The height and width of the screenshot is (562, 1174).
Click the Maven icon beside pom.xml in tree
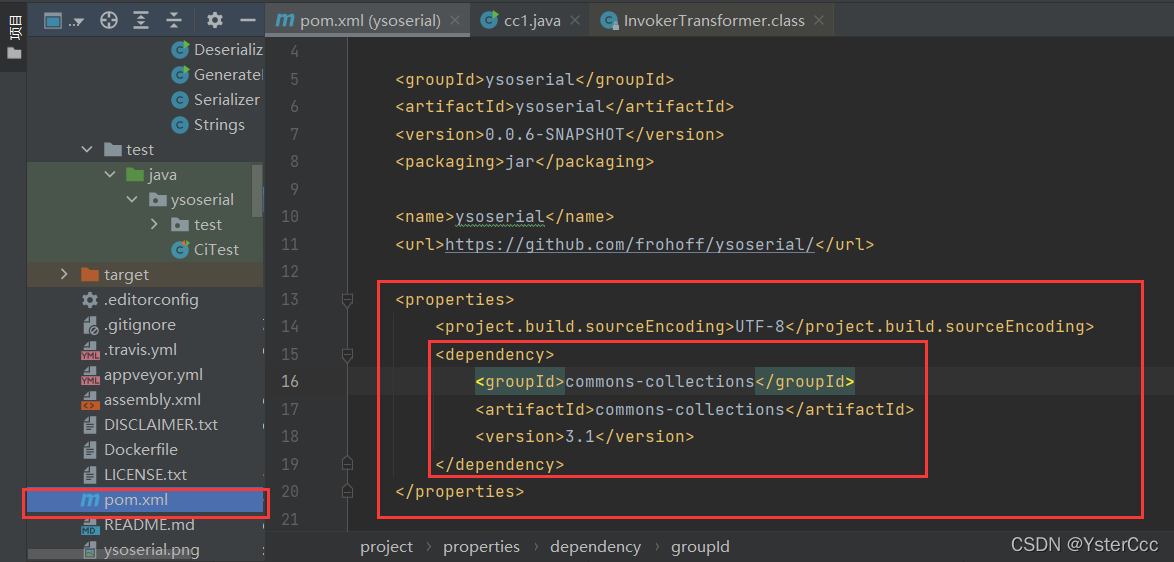click(90, 500)
